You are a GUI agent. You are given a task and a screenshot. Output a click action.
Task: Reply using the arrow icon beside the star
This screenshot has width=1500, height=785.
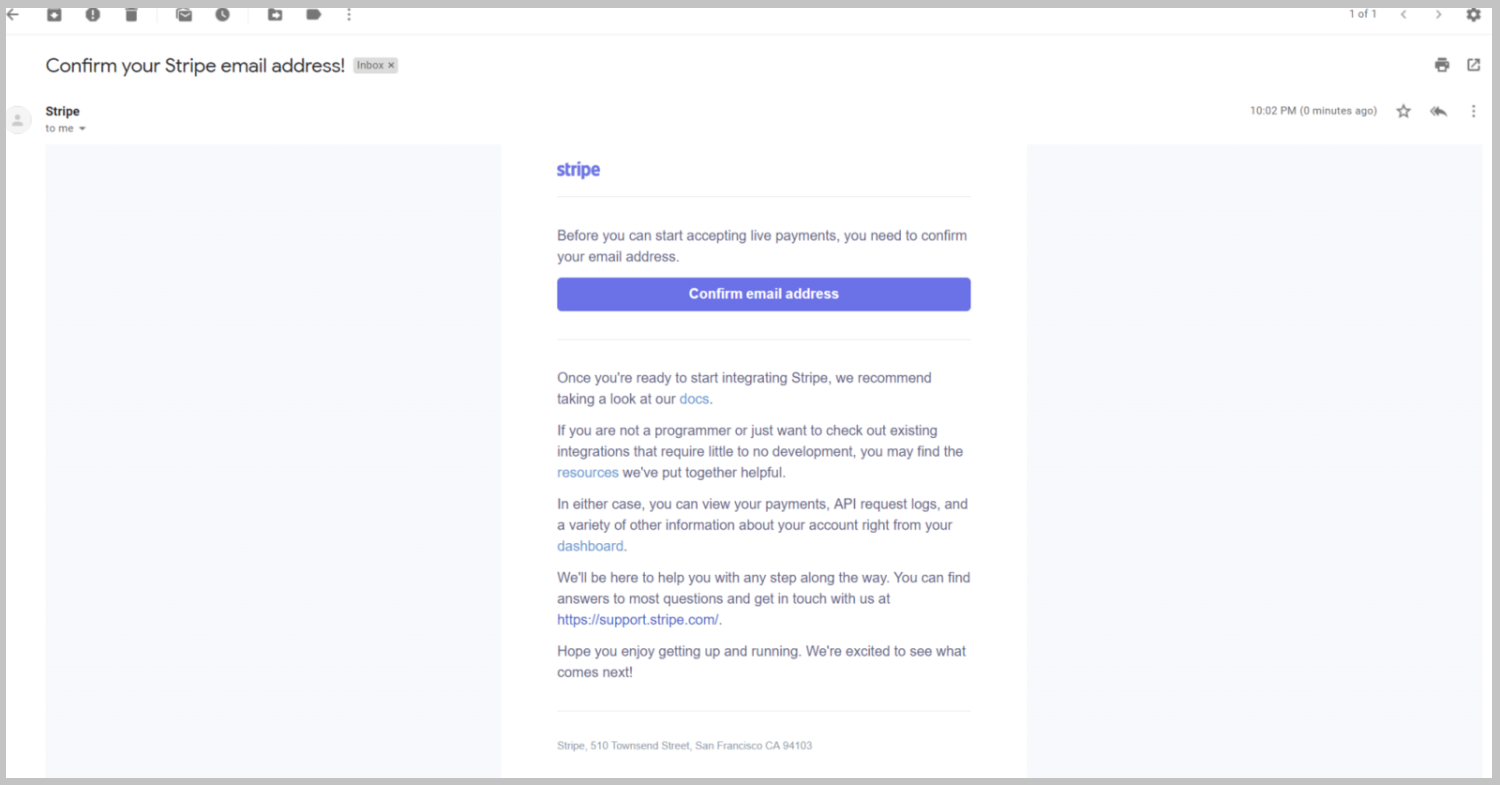click(x=1439, y=111)
